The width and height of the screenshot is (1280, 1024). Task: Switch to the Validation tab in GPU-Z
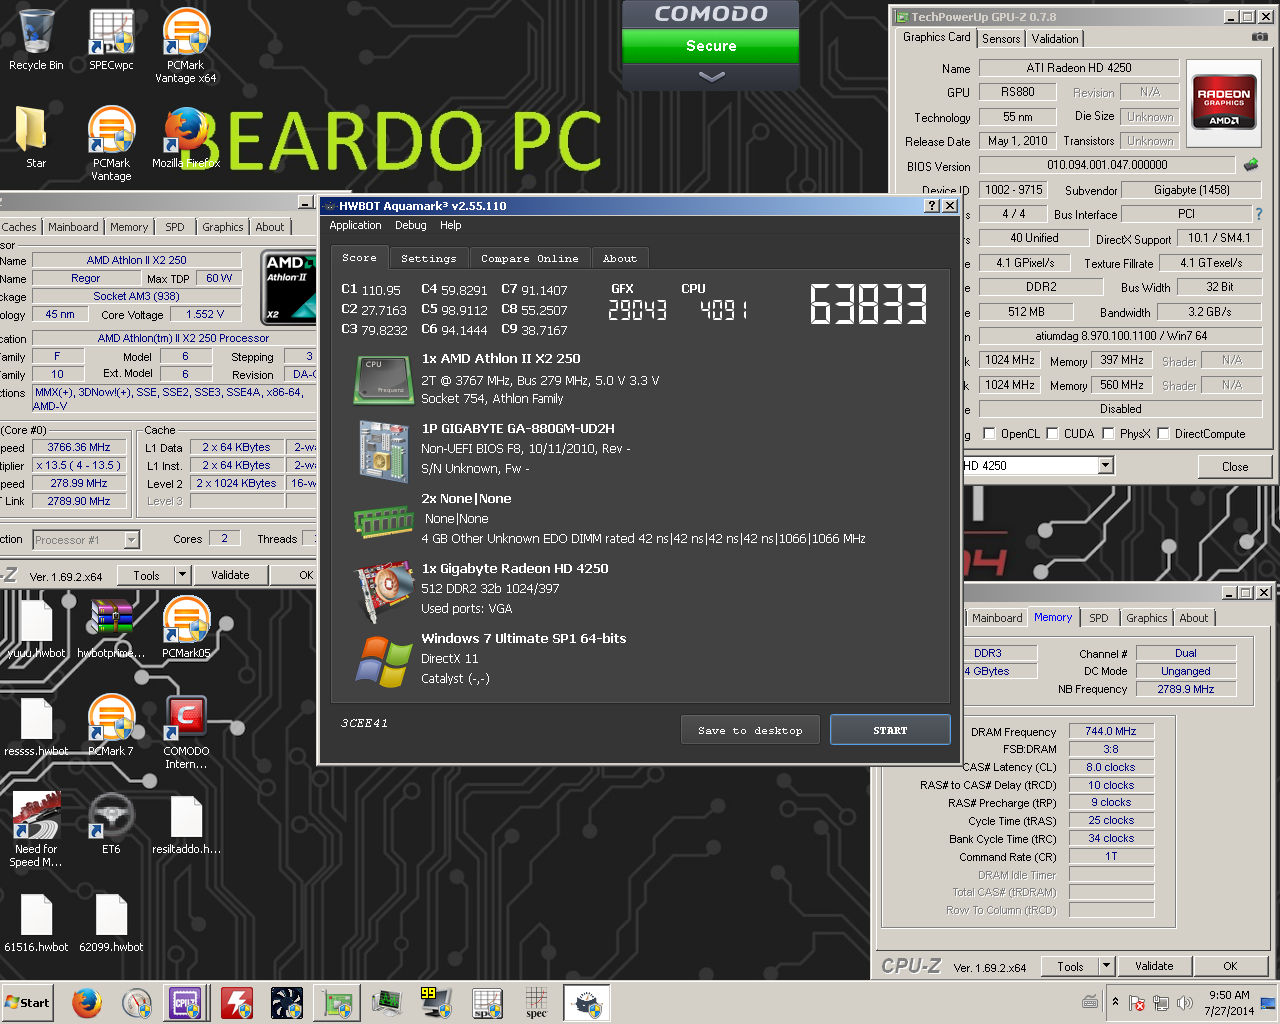[1055, 39]
